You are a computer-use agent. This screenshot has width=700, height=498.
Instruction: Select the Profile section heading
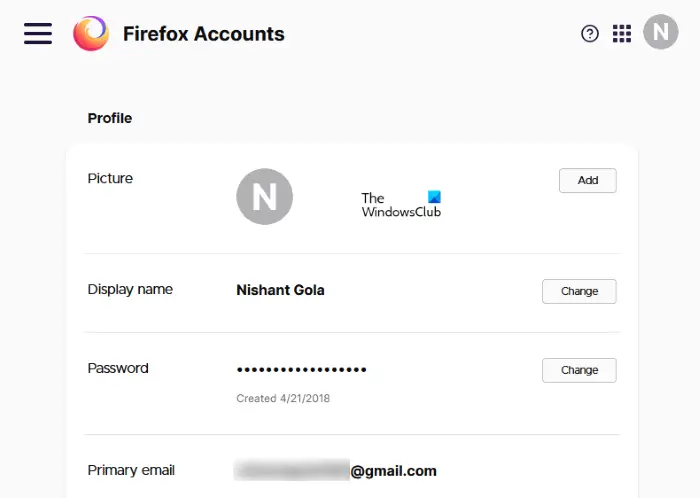[110, 118]
